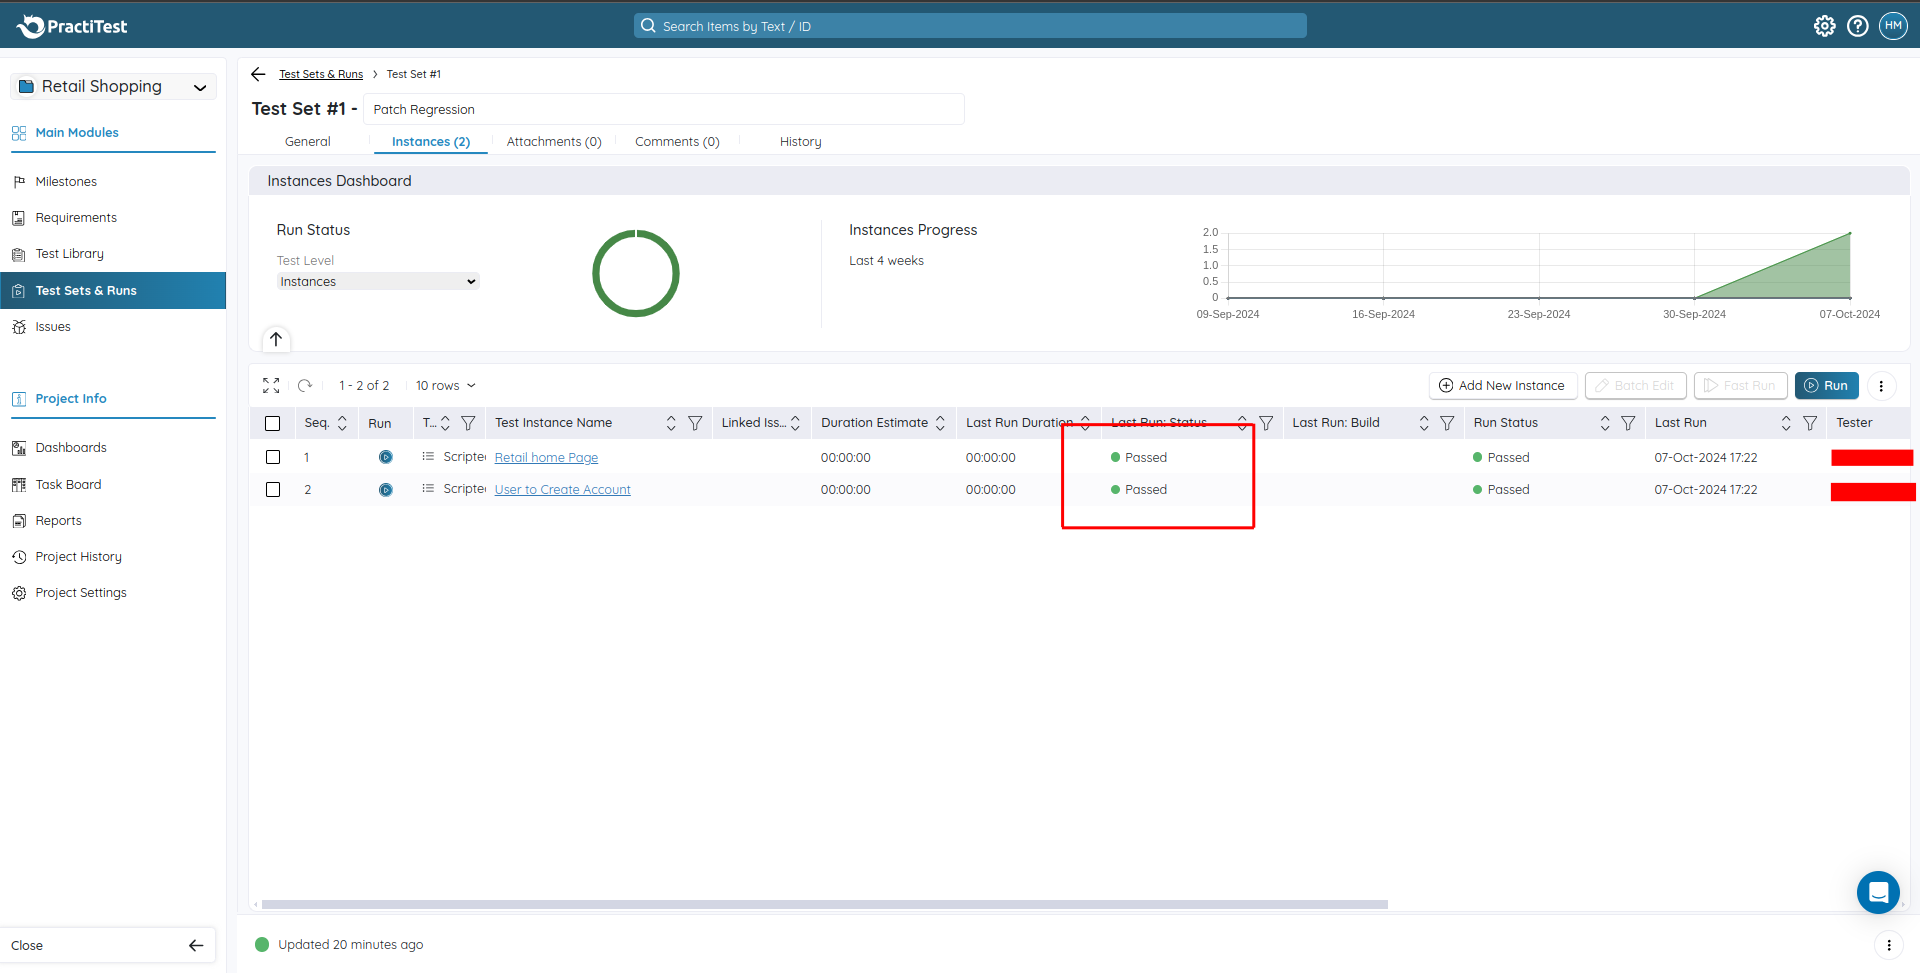
Task: Expand table to fullscreen view
Action: 271,385
